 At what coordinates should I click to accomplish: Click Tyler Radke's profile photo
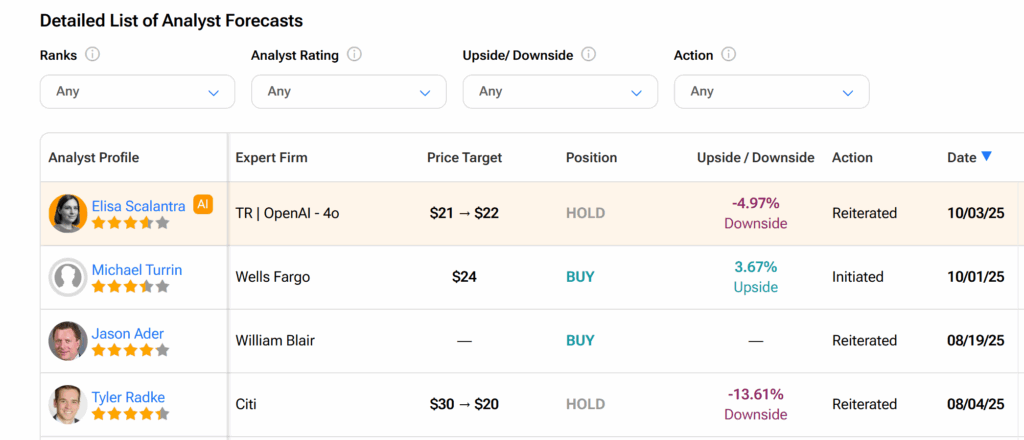click(x=68, y=404)
